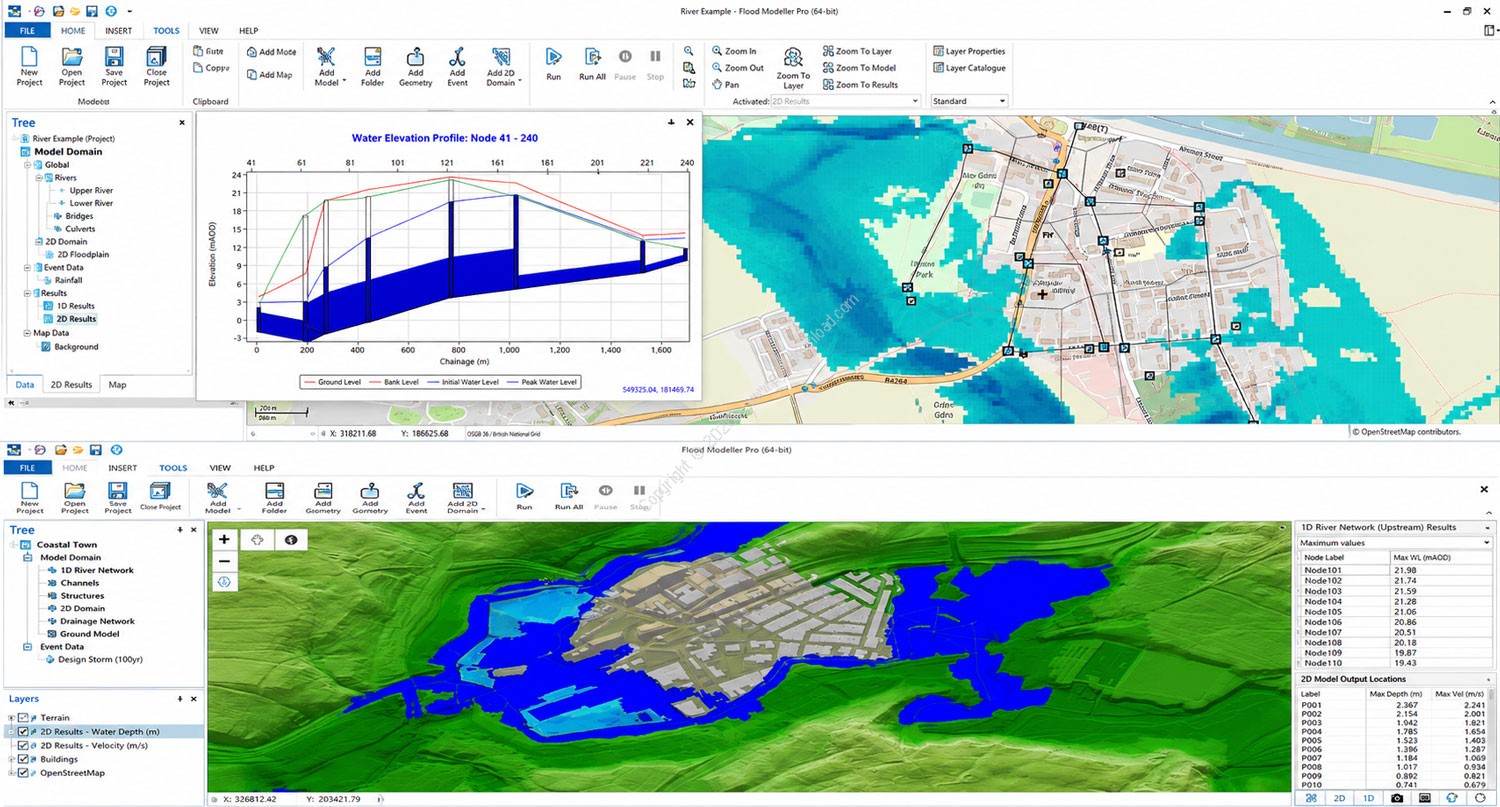Open the Activated 2D Results dropdown
Image resolution: width=1500 pixels, height=807 pixels.
pyautogui.click(x=845, y=101)
